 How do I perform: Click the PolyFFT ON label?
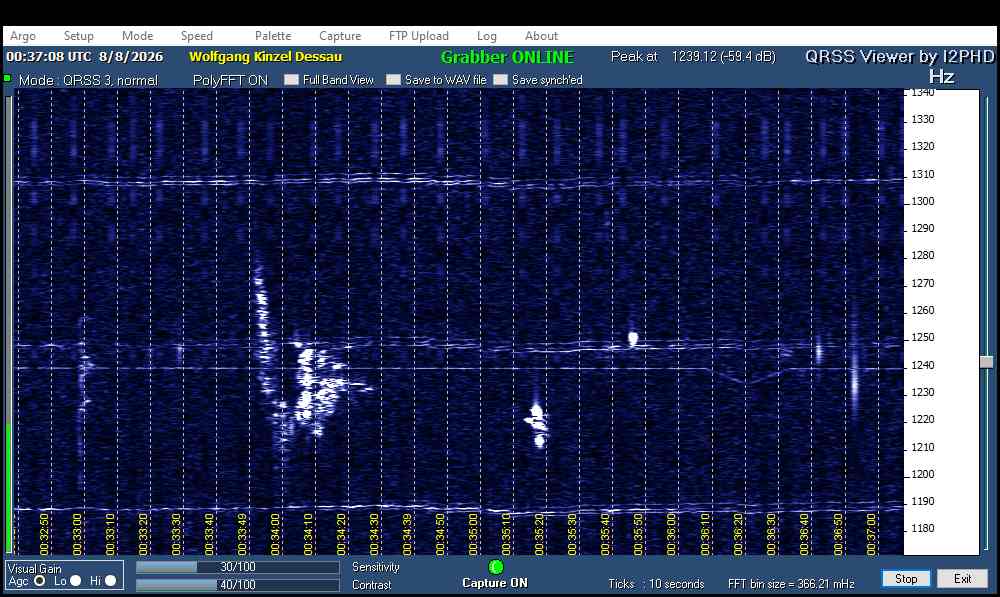point(230,80)
